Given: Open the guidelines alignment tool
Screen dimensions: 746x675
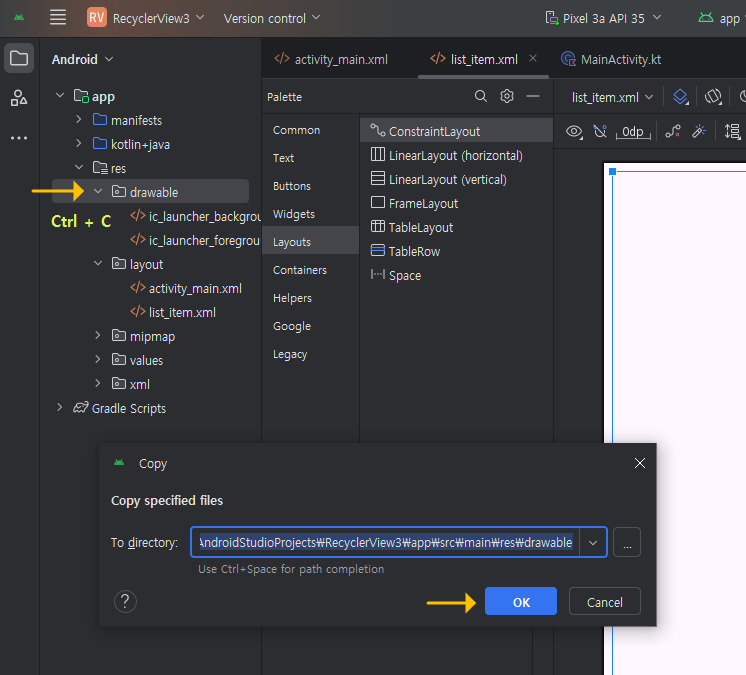Looking at the screenshot, I should (732, 131).
